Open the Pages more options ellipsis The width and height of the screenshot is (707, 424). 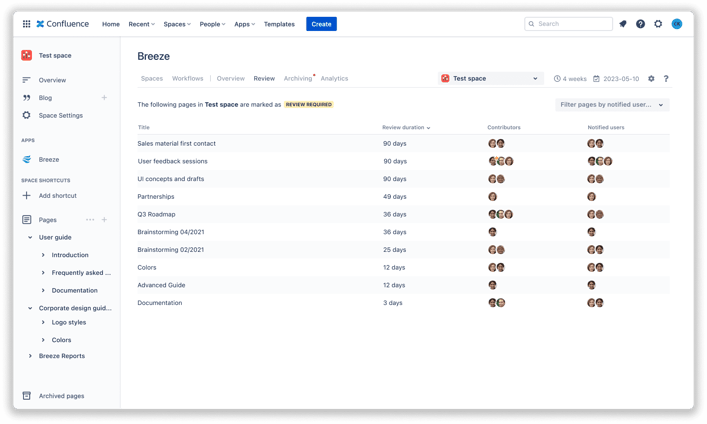point(90,220)
